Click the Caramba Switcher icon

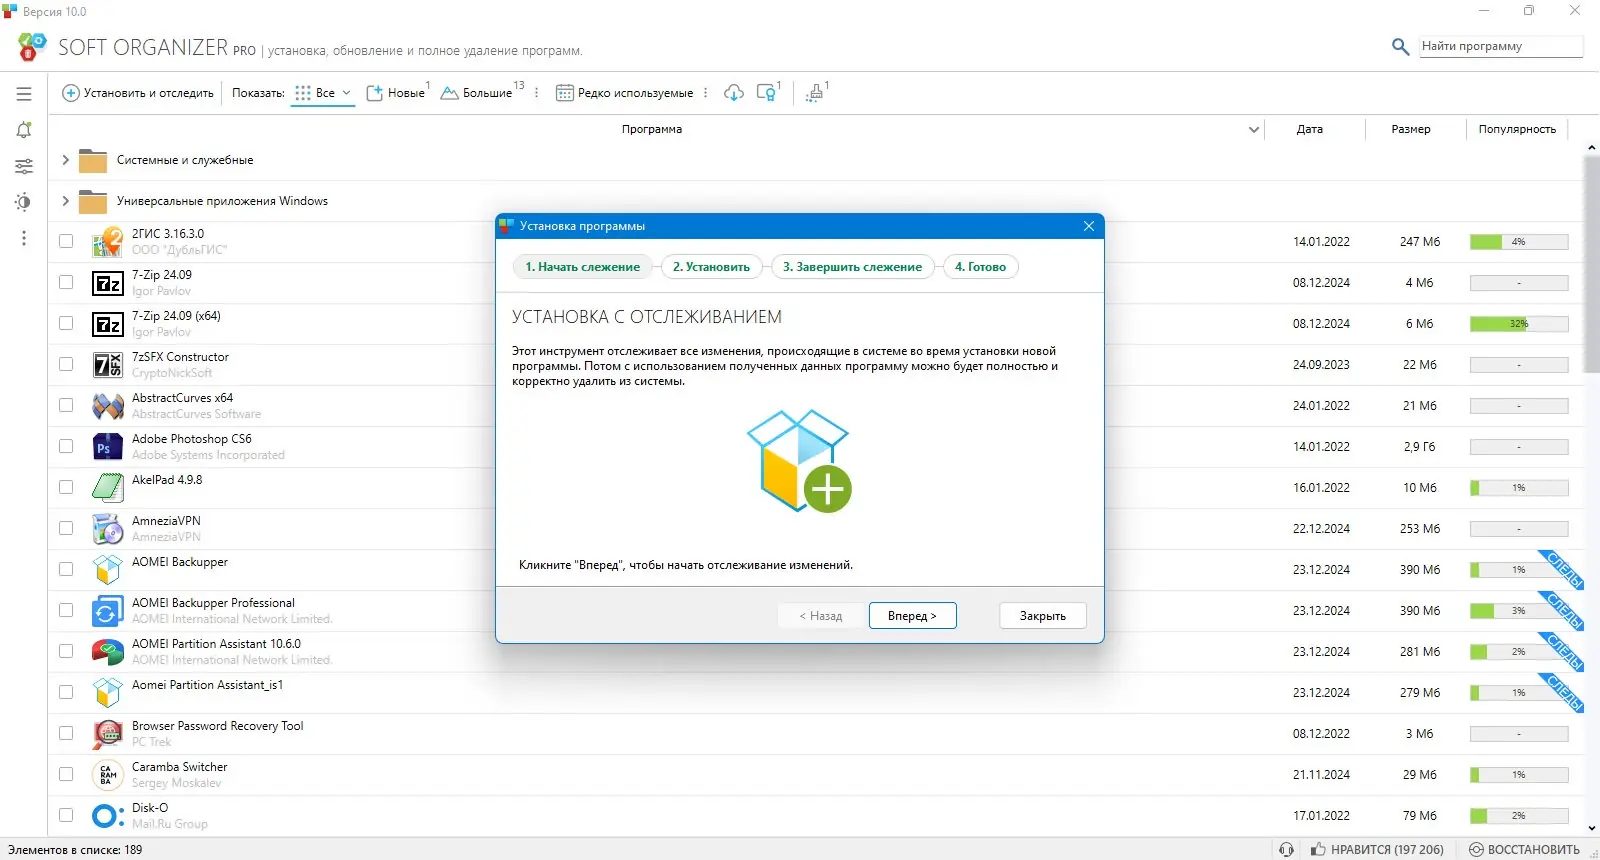pos(107,775)
